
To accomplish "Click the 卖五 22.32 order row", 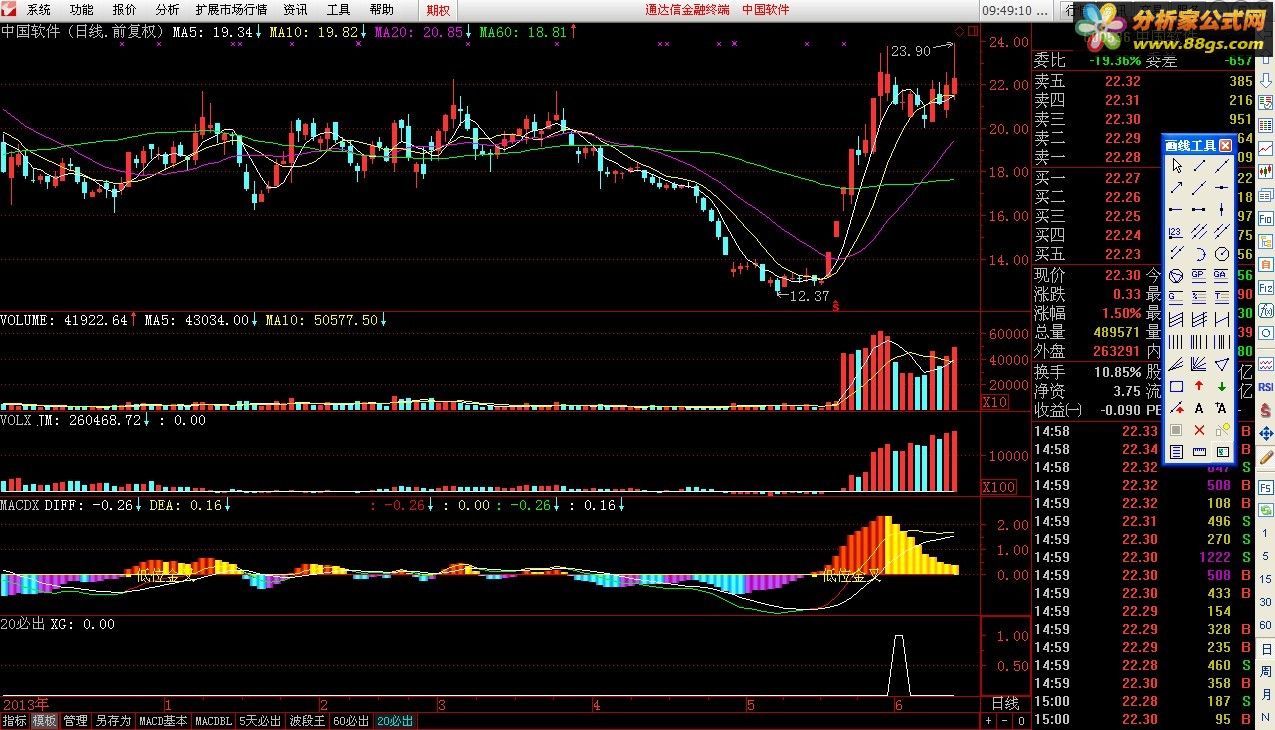I will click(1142, 81).
